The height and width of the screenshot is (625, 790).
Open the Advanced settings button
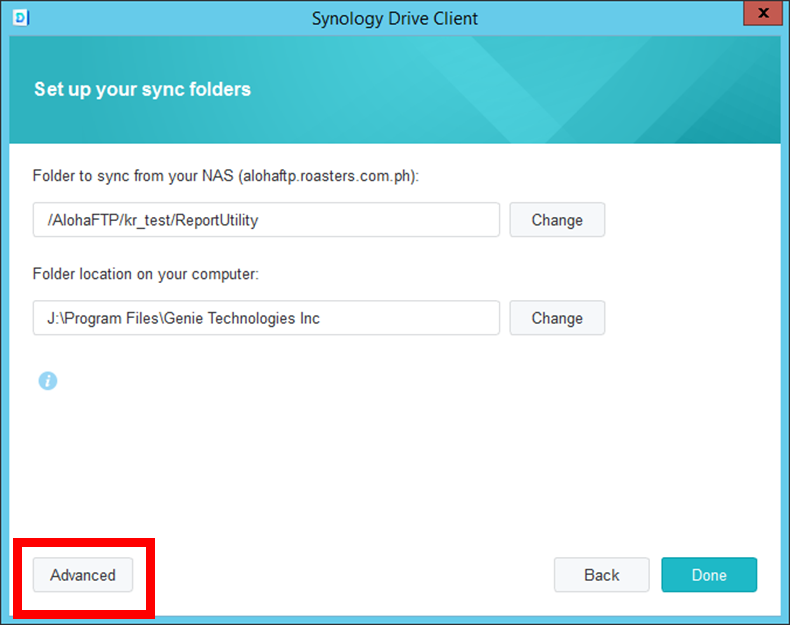[x=83, y=575]
